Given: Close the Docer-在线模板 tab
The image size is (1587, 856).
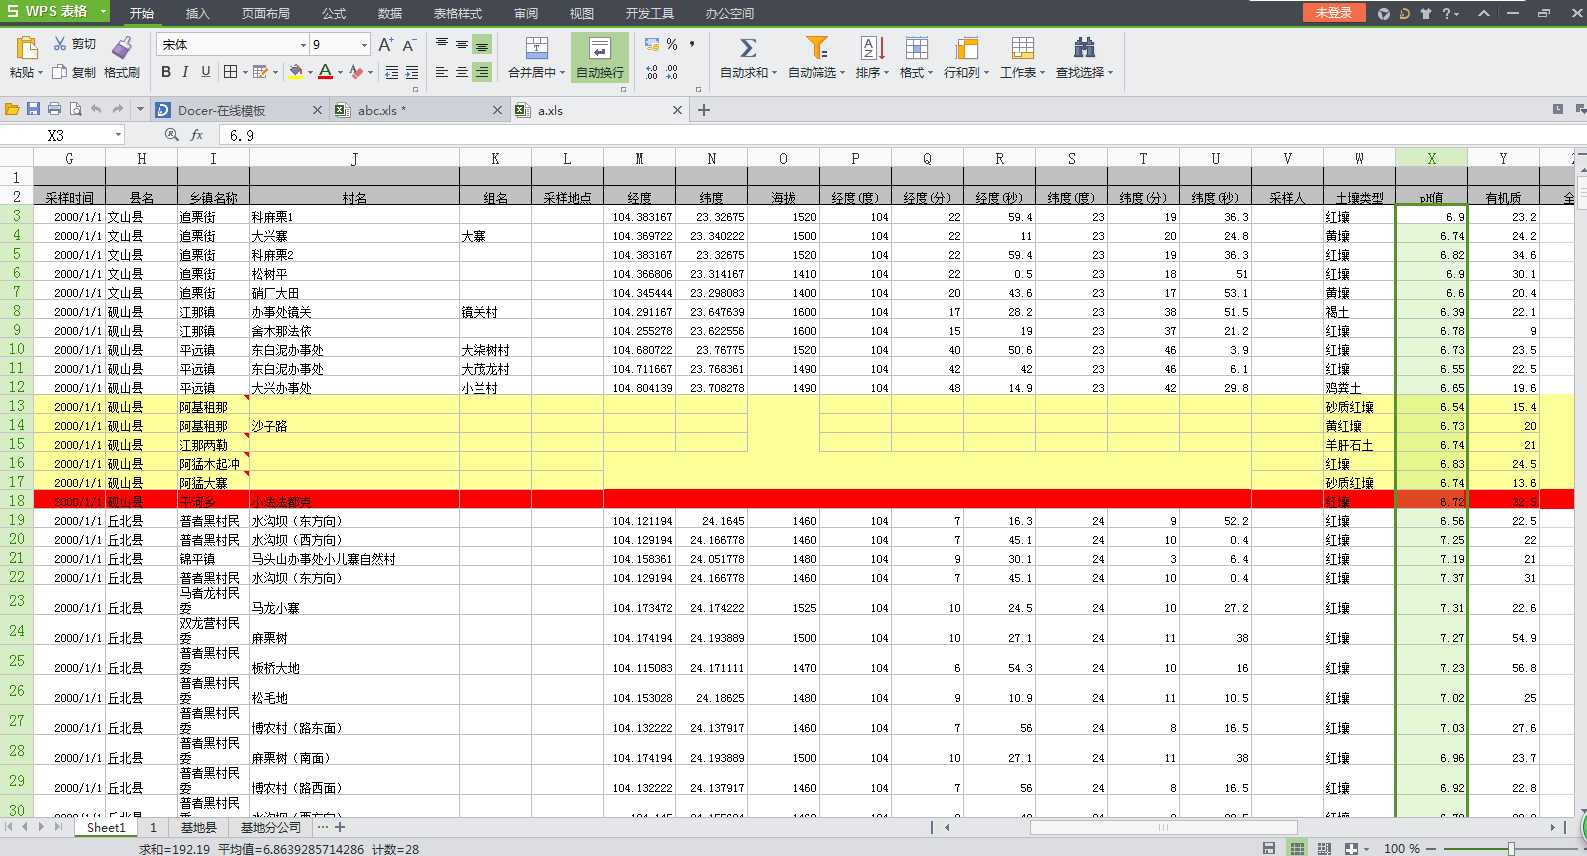Looking at the screenshot, I should [318, 110].
